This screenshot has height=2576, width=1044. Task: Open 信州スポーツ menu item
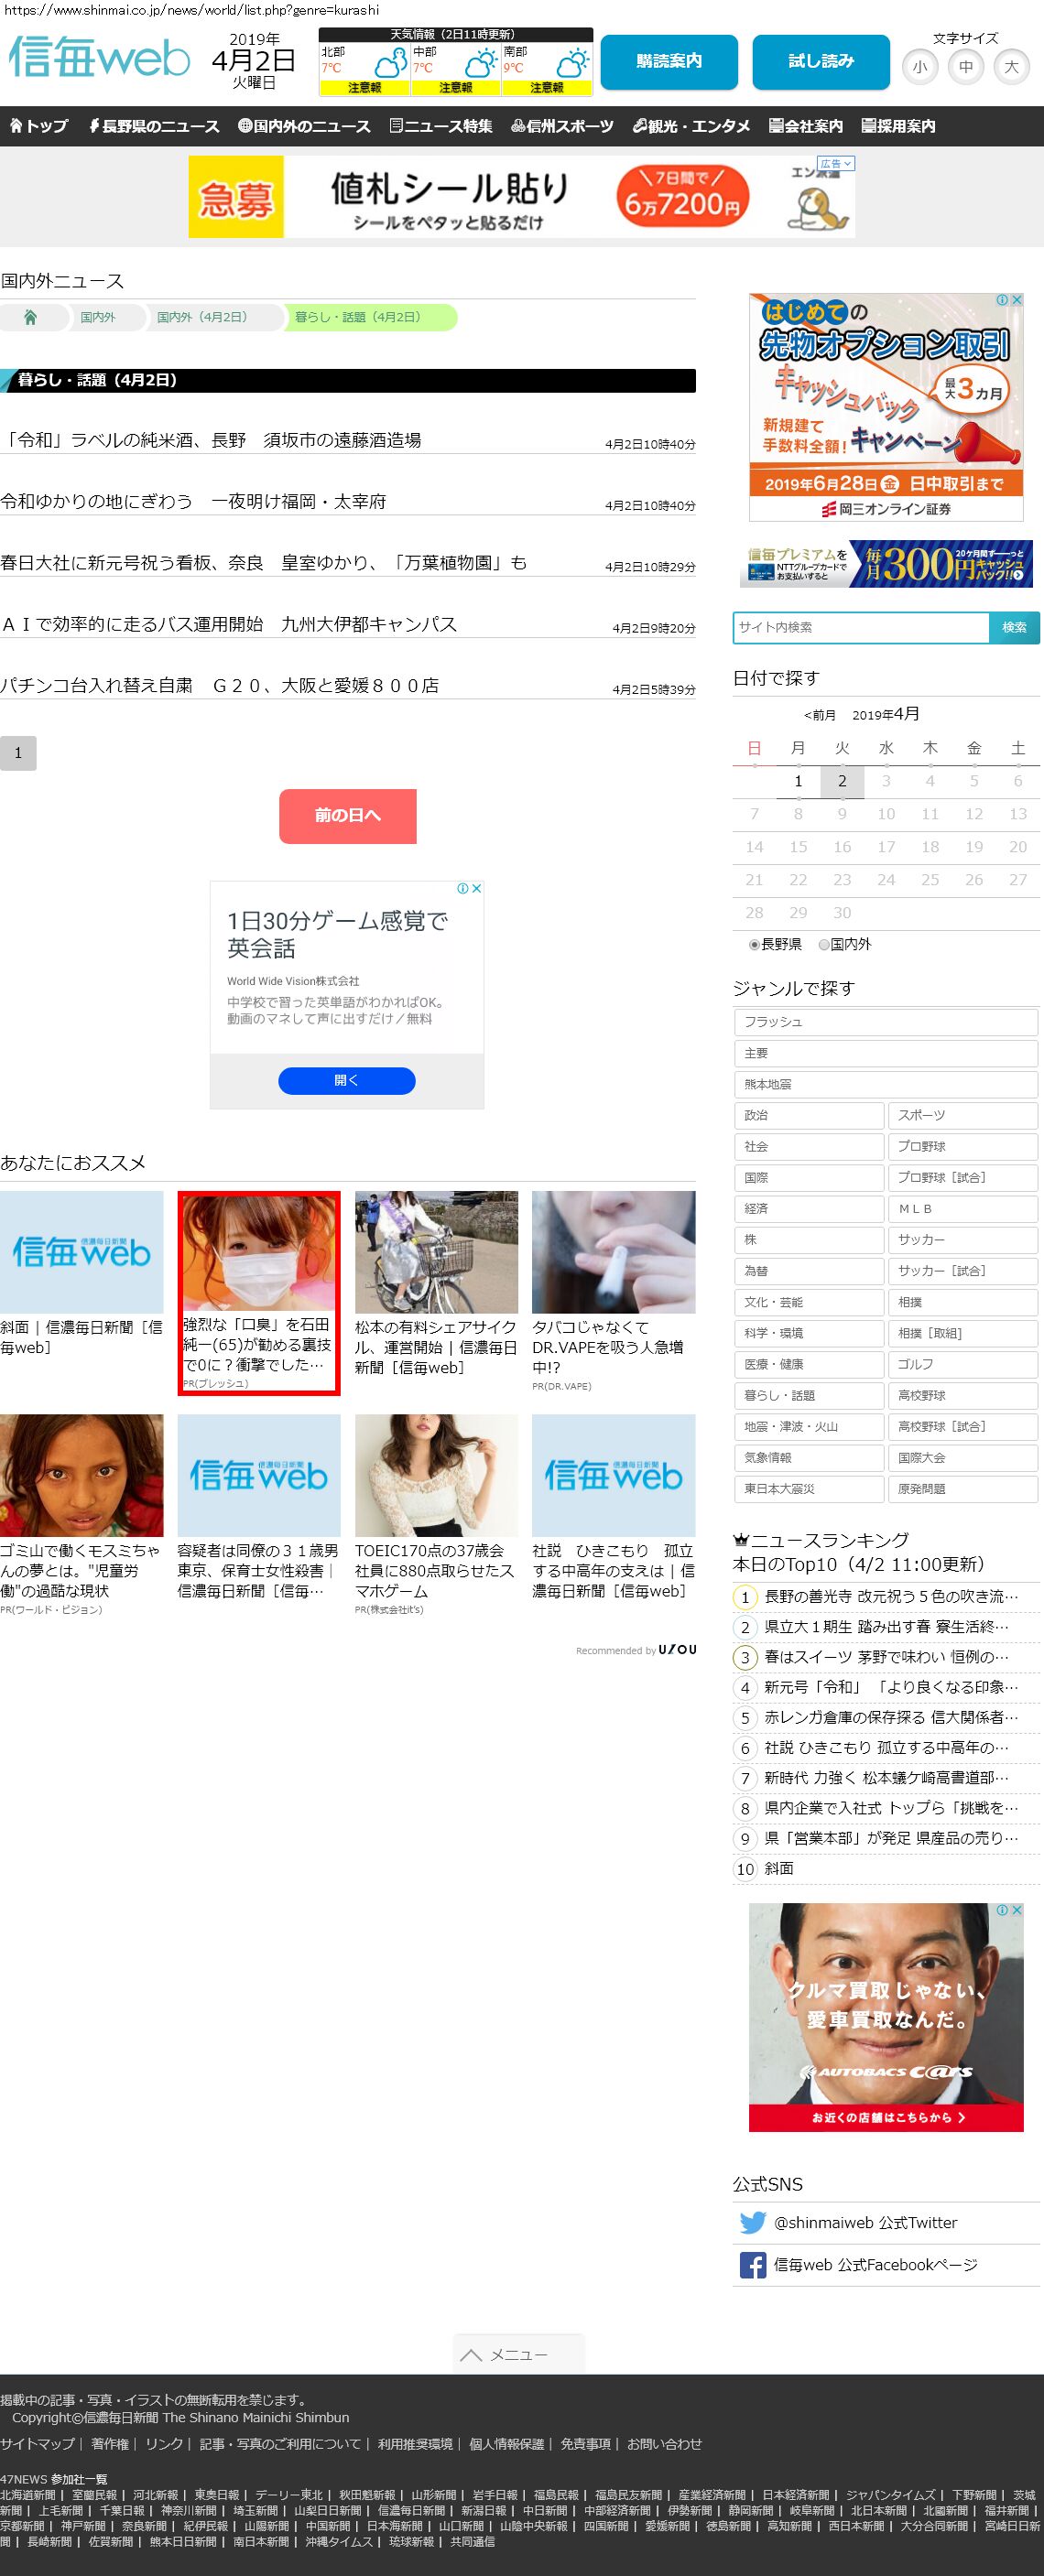(562, 126)
